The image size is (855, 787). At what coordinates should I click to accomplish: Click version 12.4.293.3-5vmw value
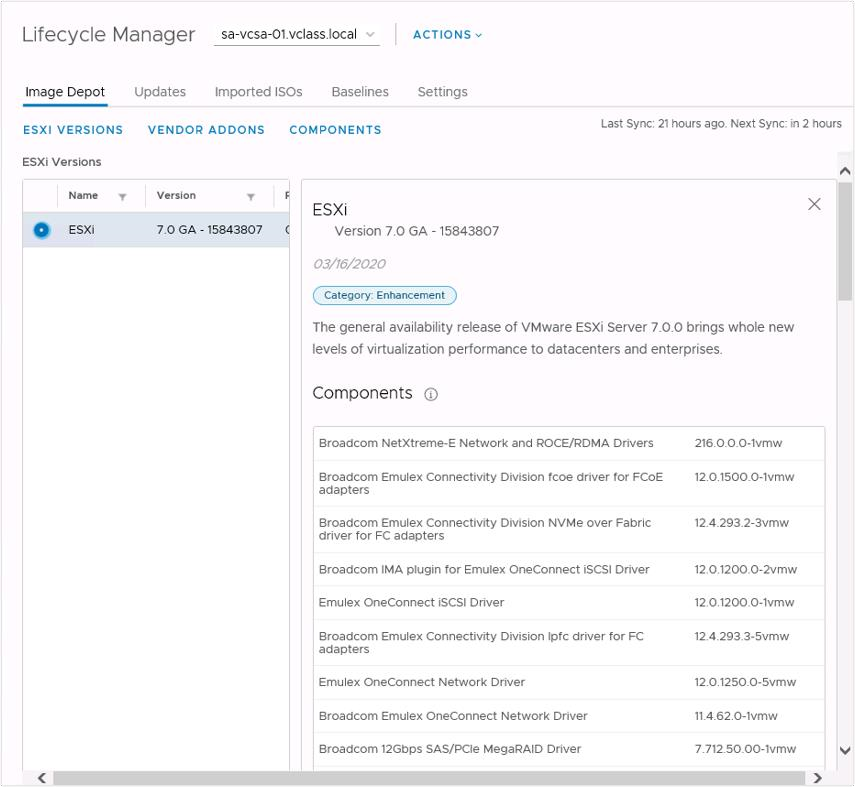click(x=742, y=636)
